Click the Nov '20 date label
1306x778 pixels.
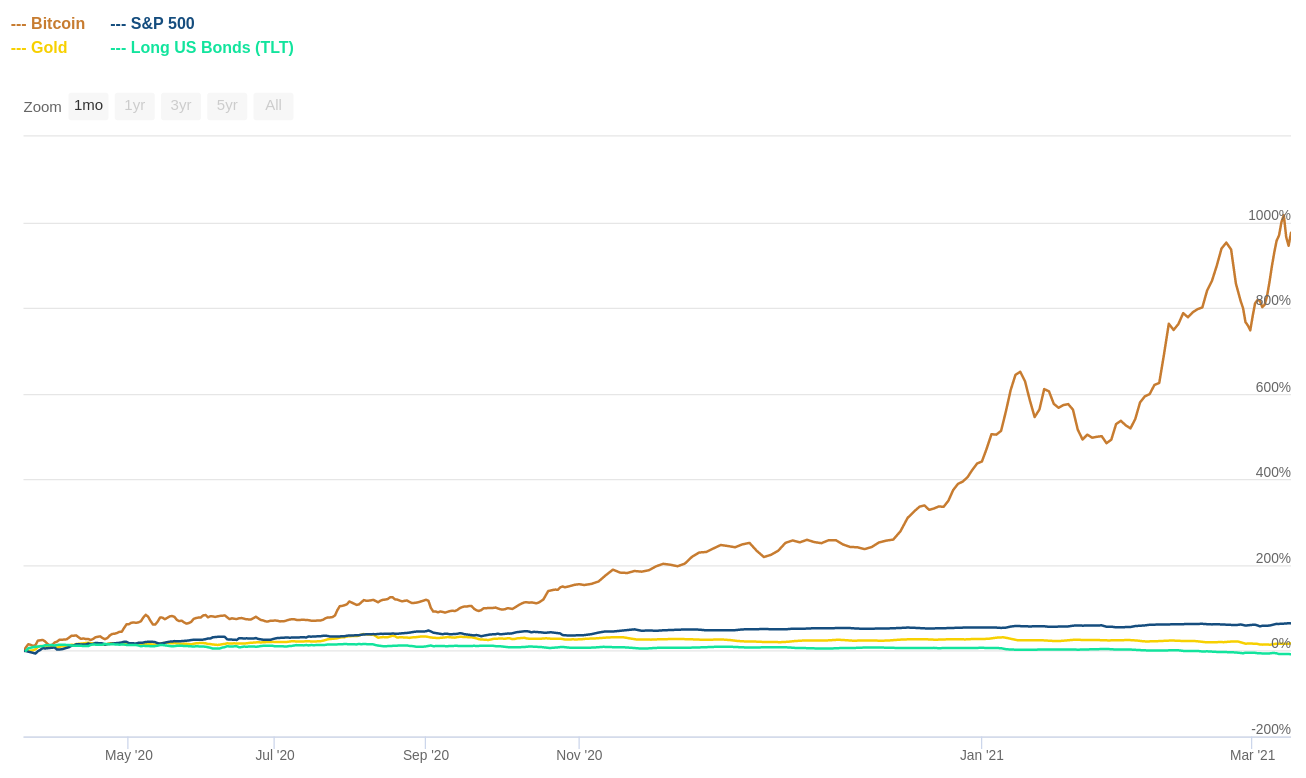tap(579, 755)
